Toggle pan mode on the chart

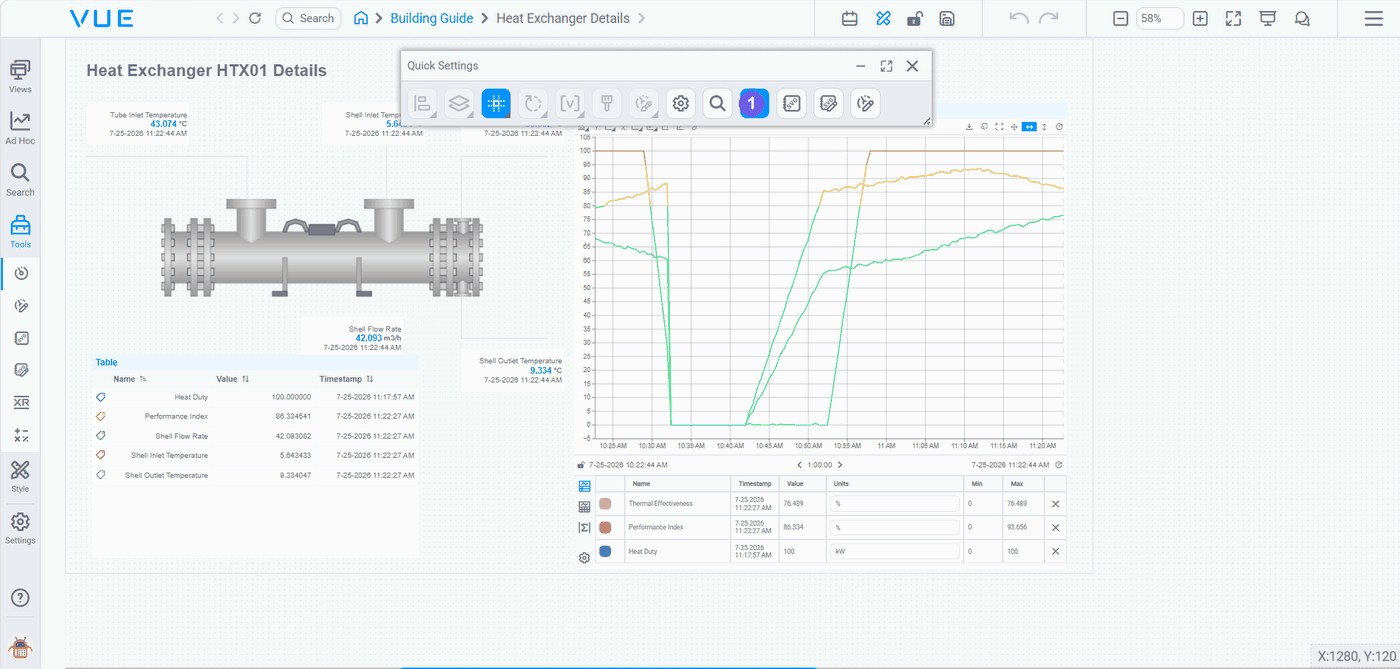click(x=1014, y=127)
